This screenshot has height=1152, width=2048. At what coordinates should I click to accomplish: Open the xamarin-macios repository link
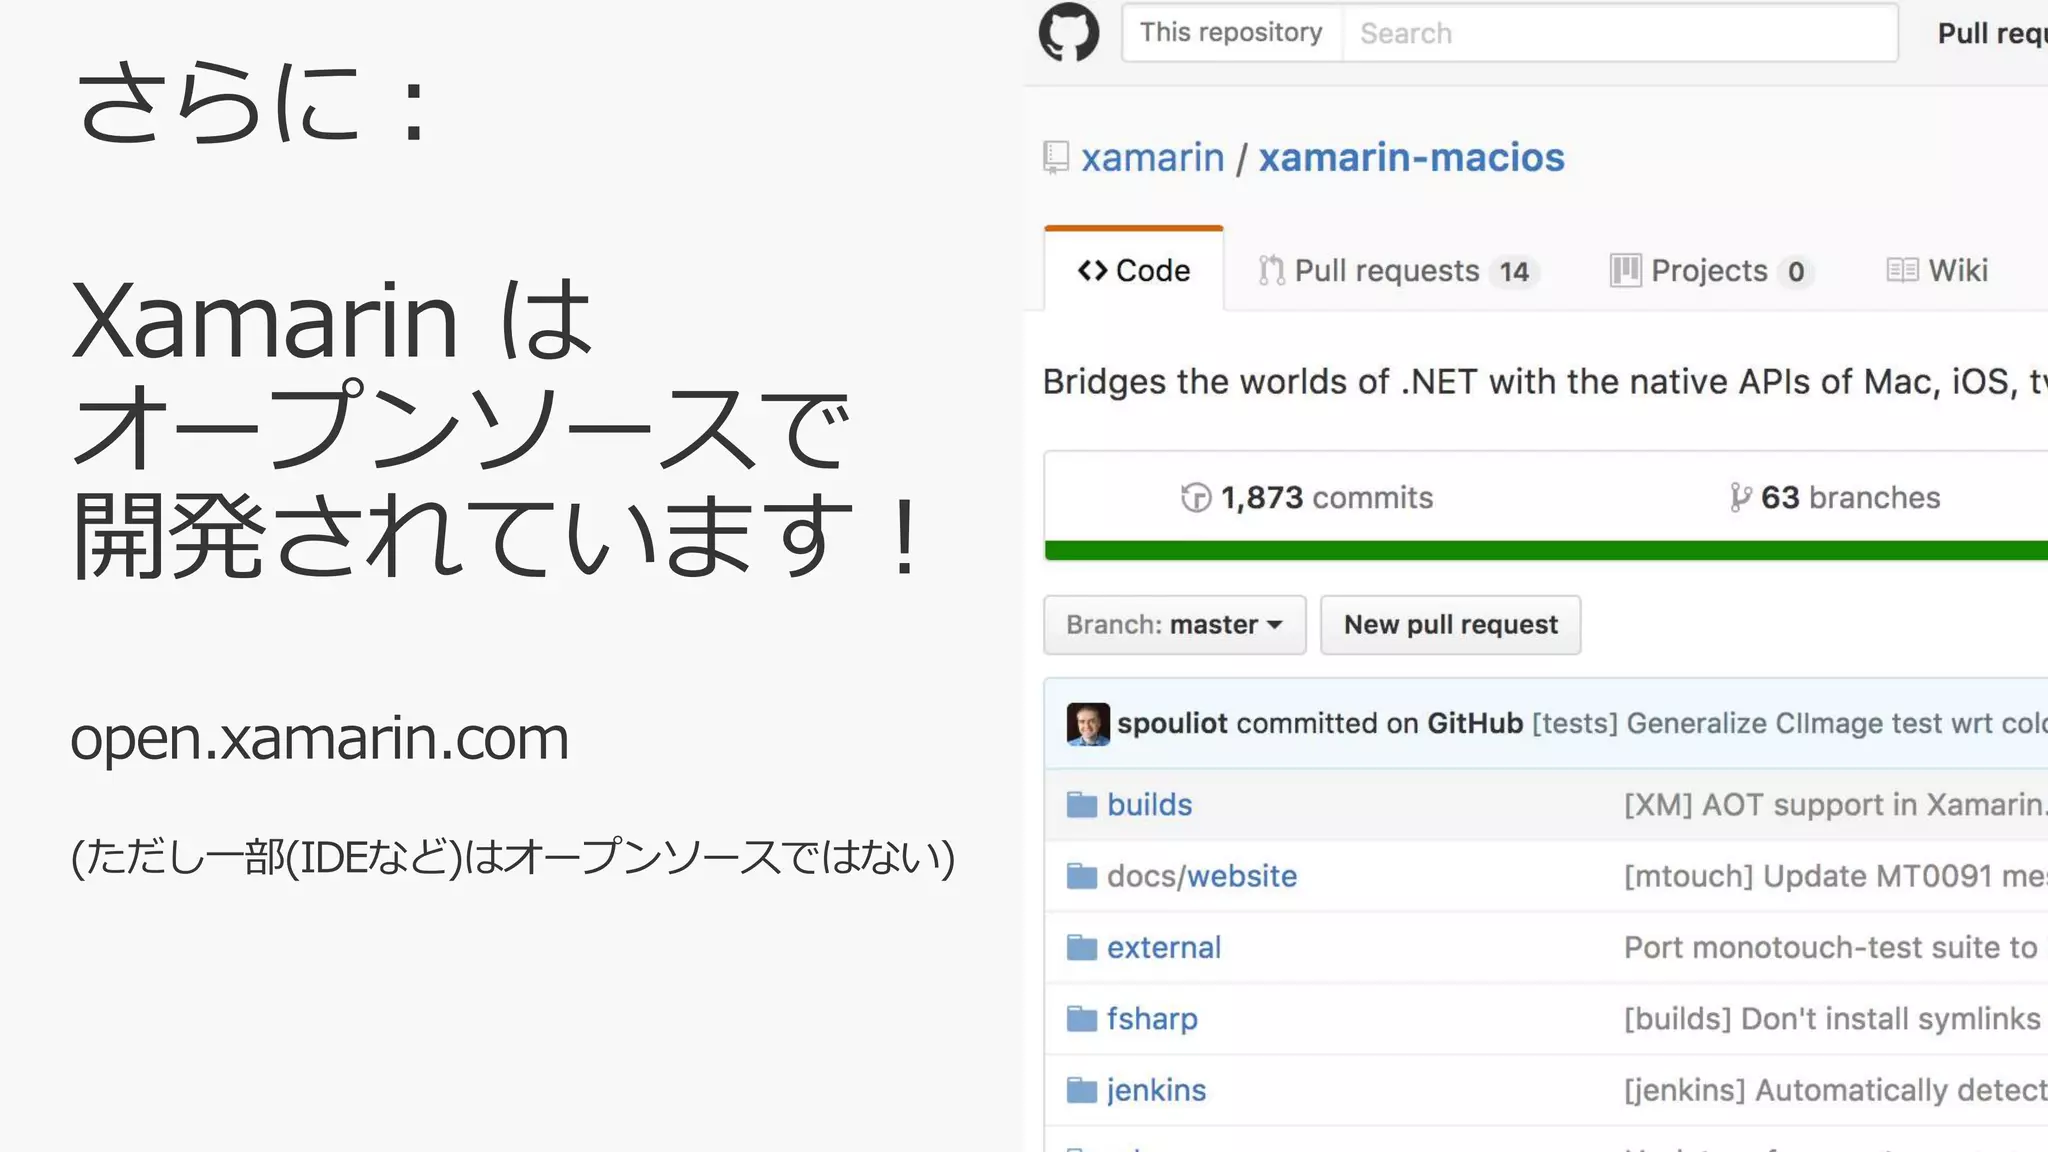[1411, 158]
